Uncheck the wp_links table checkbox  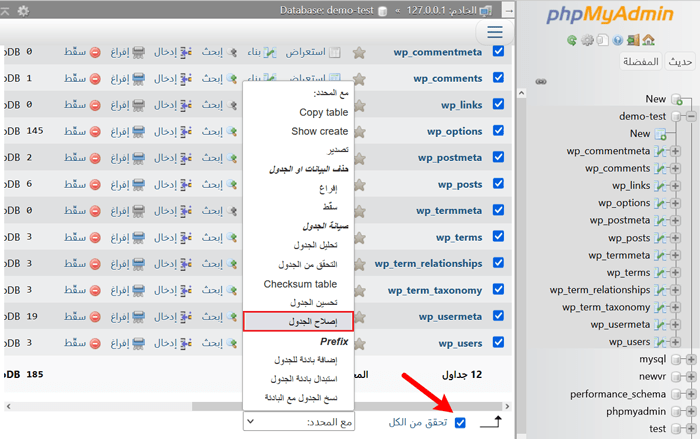(x=498, y=104)
